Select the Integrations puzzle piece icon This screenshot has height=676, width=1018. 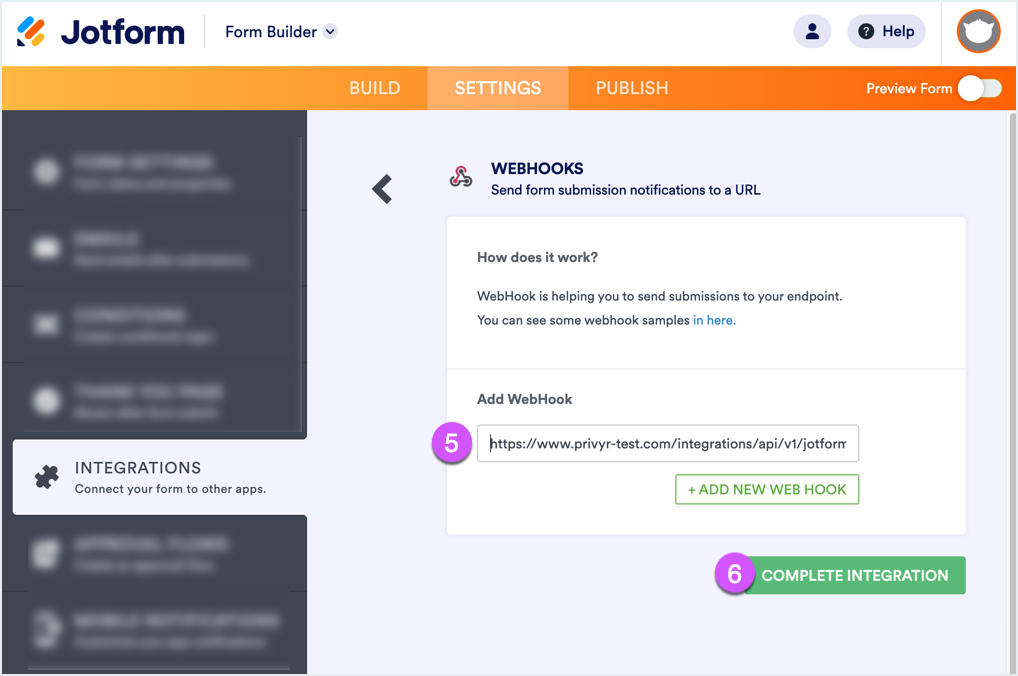(46, 477)
